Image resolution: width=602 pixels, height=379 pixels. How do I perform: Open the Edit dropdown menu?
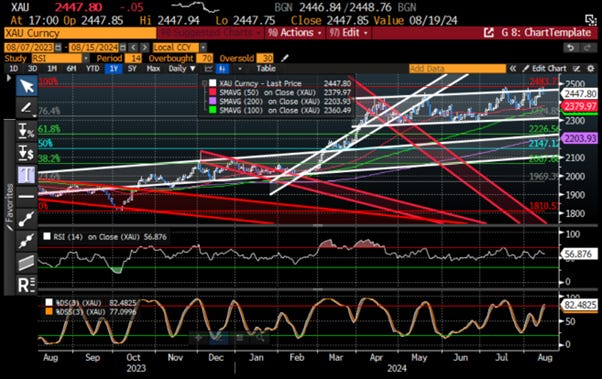tap(348, 33)
